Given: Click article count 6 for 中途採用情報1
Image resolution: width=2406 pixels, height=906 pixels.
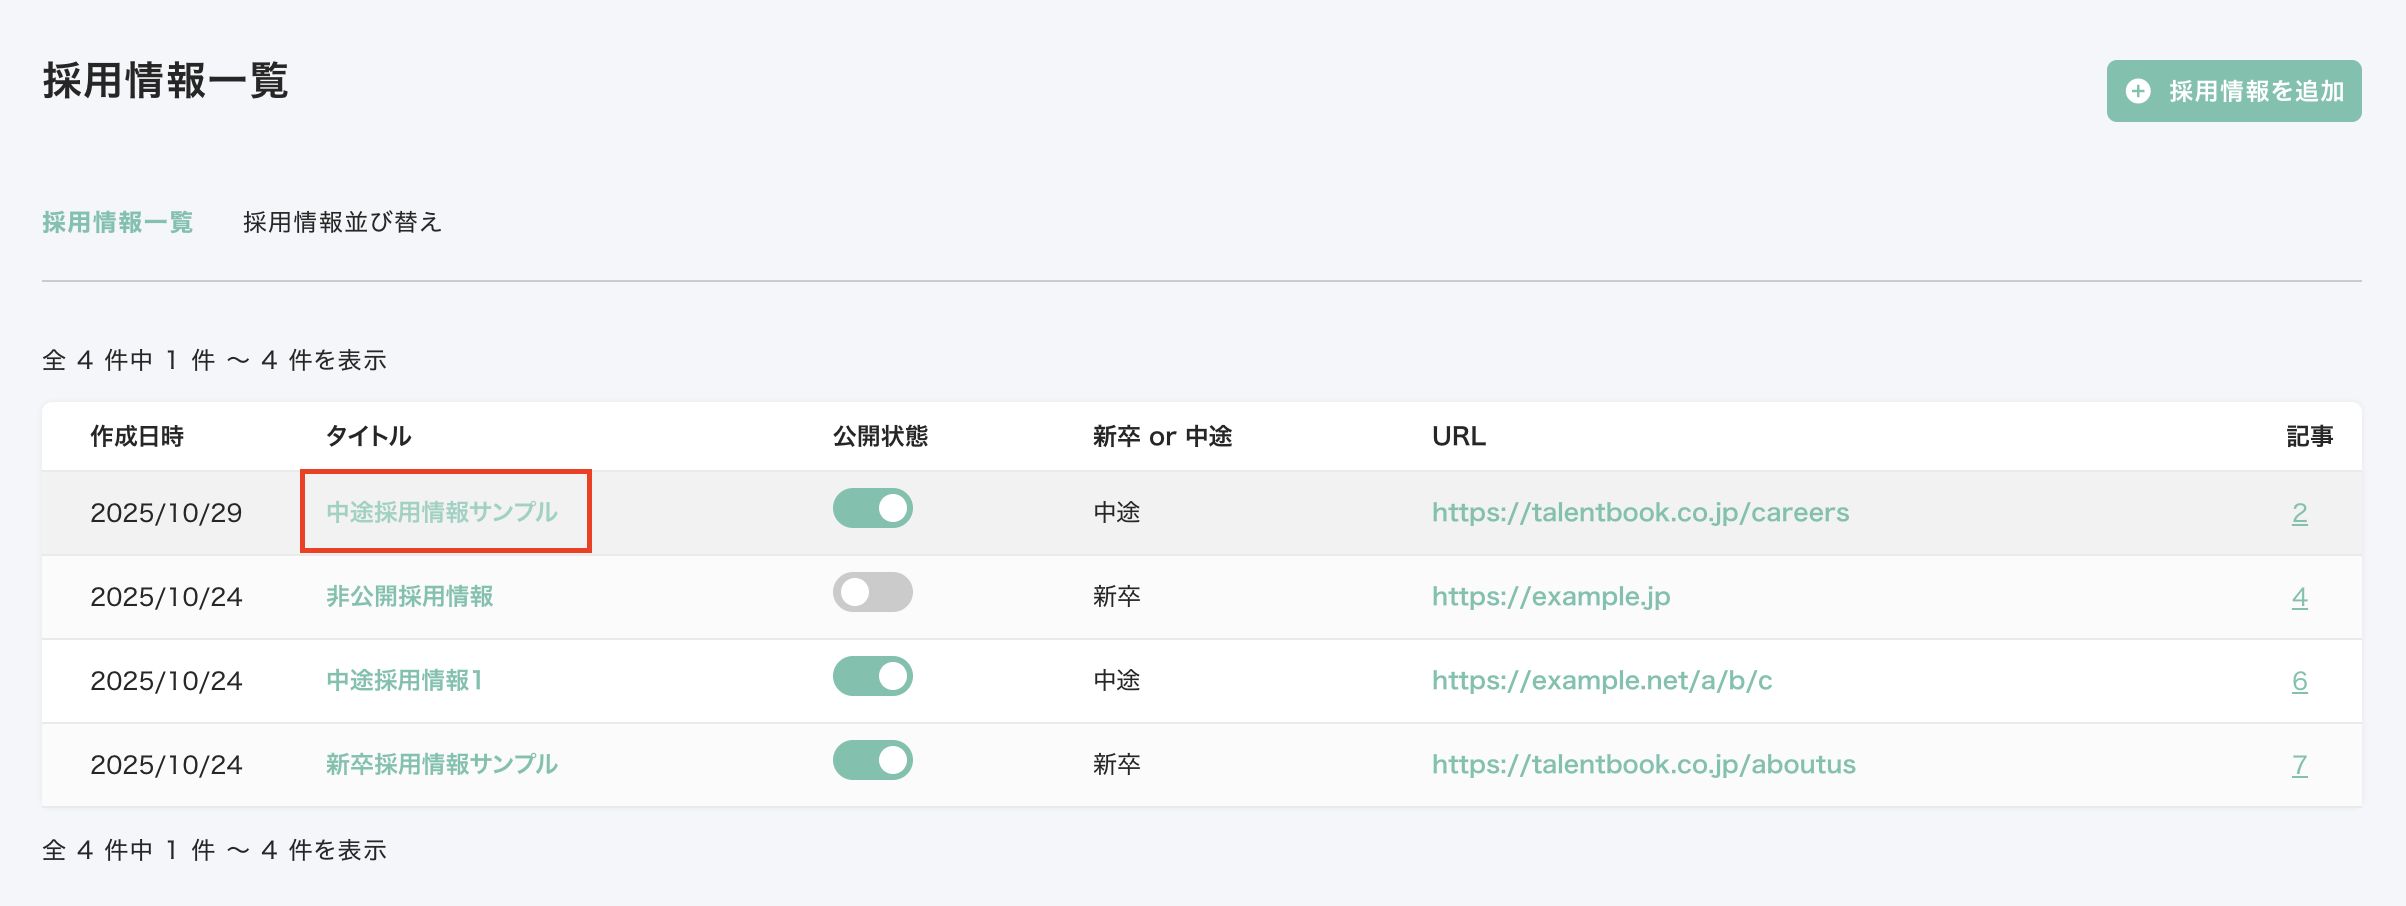Looking at the screenshot, I should pyautogui.click(x=2299, y=681).
